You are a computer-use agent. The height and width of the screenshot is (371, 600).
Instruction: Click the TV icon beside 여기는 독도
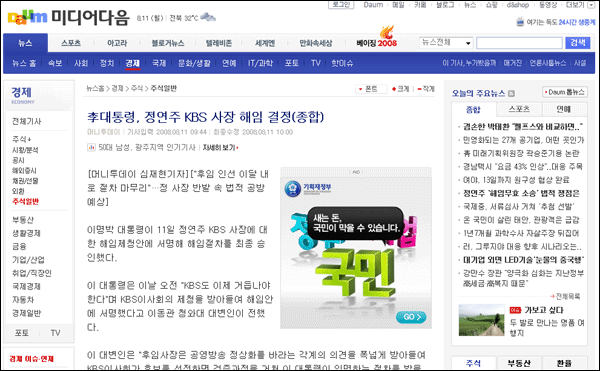tap(520, 22)
